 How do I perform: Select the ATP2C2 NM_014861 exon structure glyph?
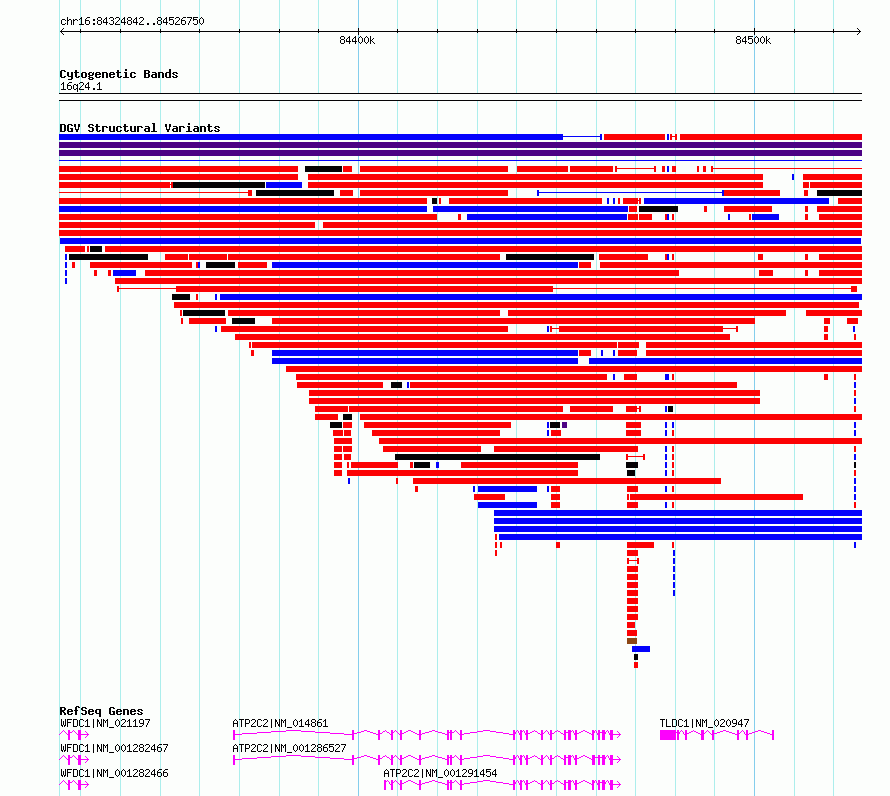coord(427,735)
